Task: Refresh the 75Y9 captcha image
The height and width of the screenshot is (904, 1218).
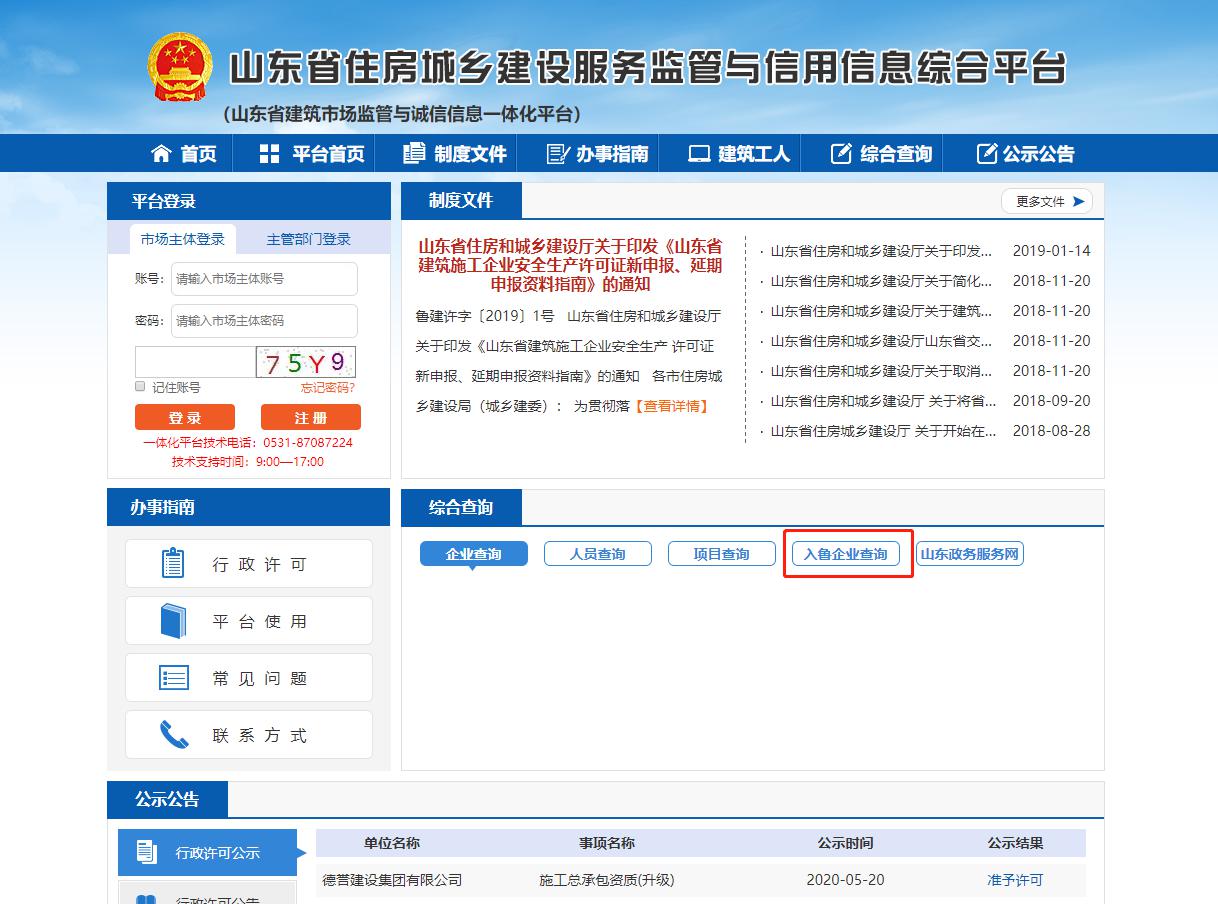Action: coord(305,361)
